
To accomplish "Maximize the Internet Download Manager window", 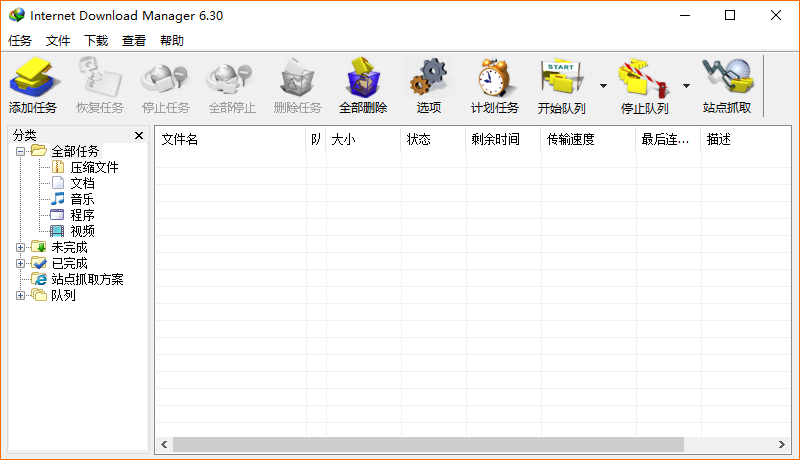I will (x=730, y=15).
